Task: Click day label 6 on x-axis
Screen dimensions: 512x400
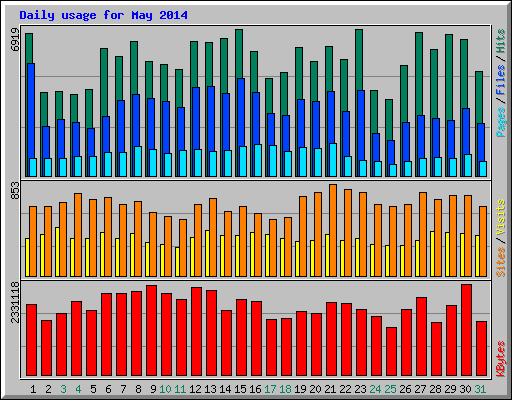Action: pyautogui.click(x=108, y=389)
